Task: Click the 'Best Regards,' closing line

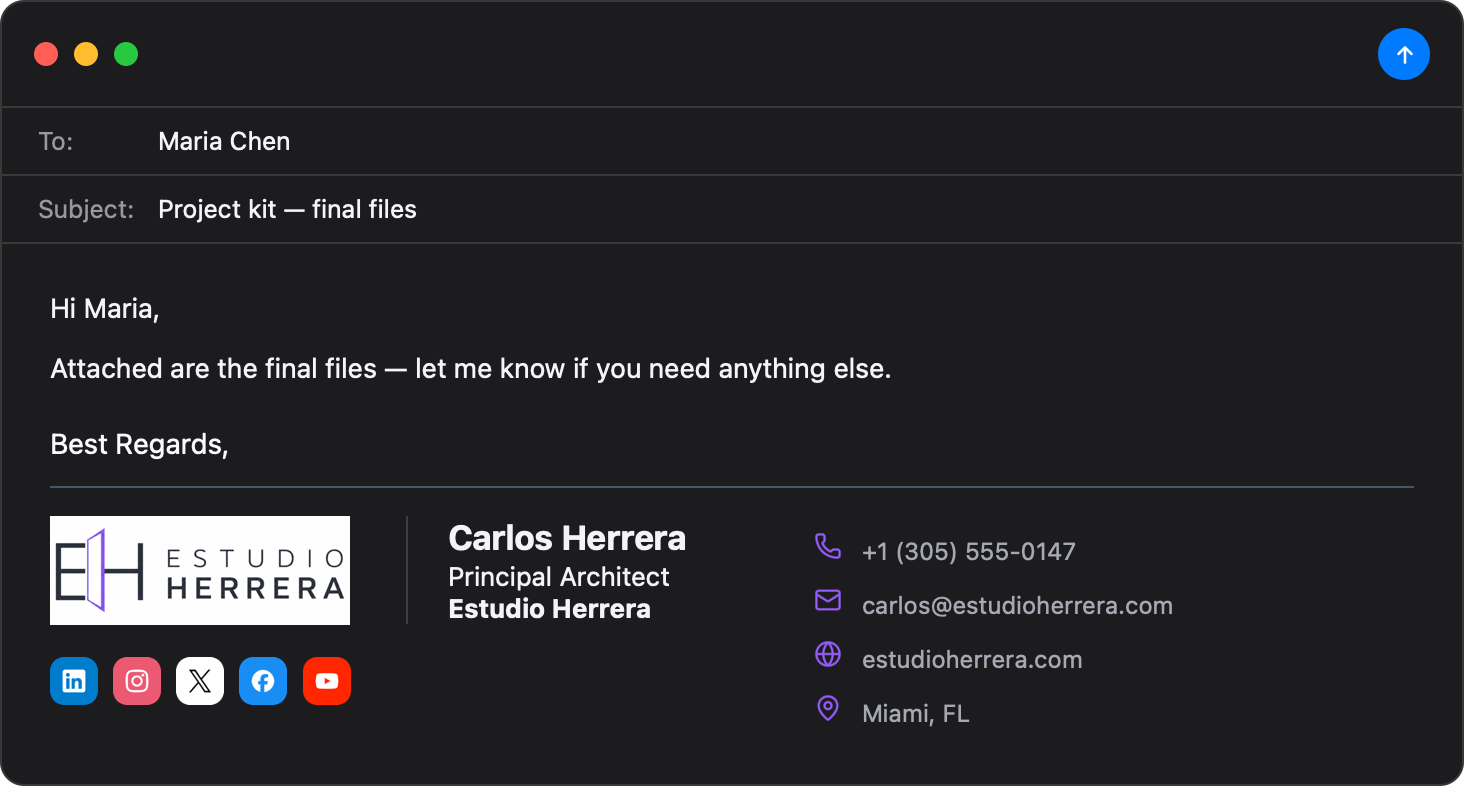Action: pyautogui.click(x=140, y=445)
